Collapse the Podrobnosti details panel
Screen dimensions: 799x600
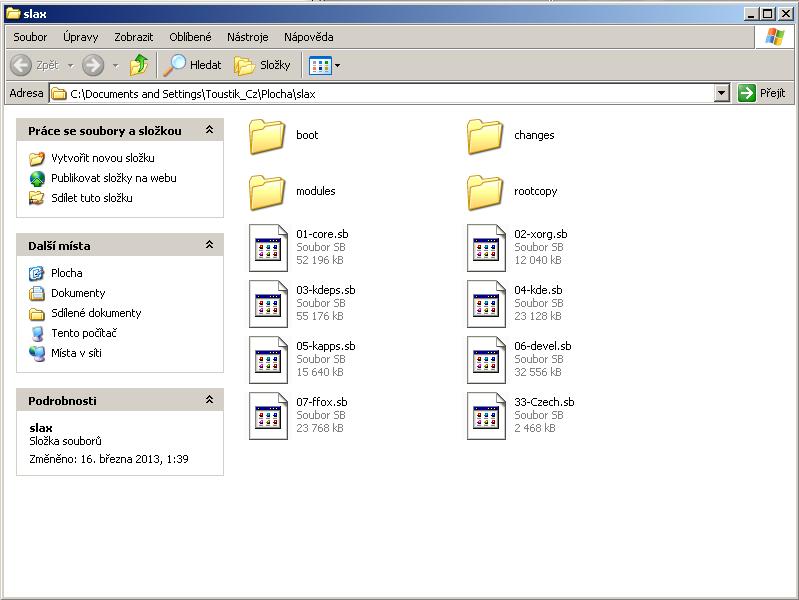pyautogui.click(x=209, y=400)
